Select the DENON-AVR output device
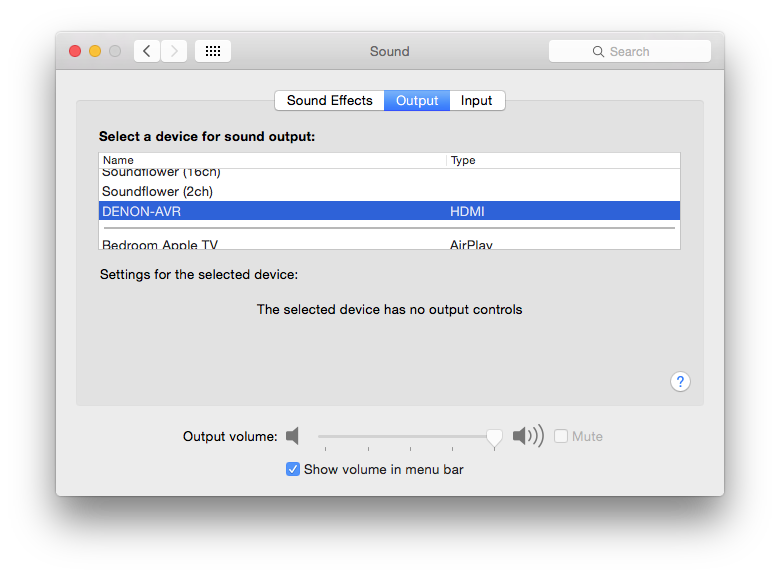The height and width of the screenshot is (576, 780). 389,212
